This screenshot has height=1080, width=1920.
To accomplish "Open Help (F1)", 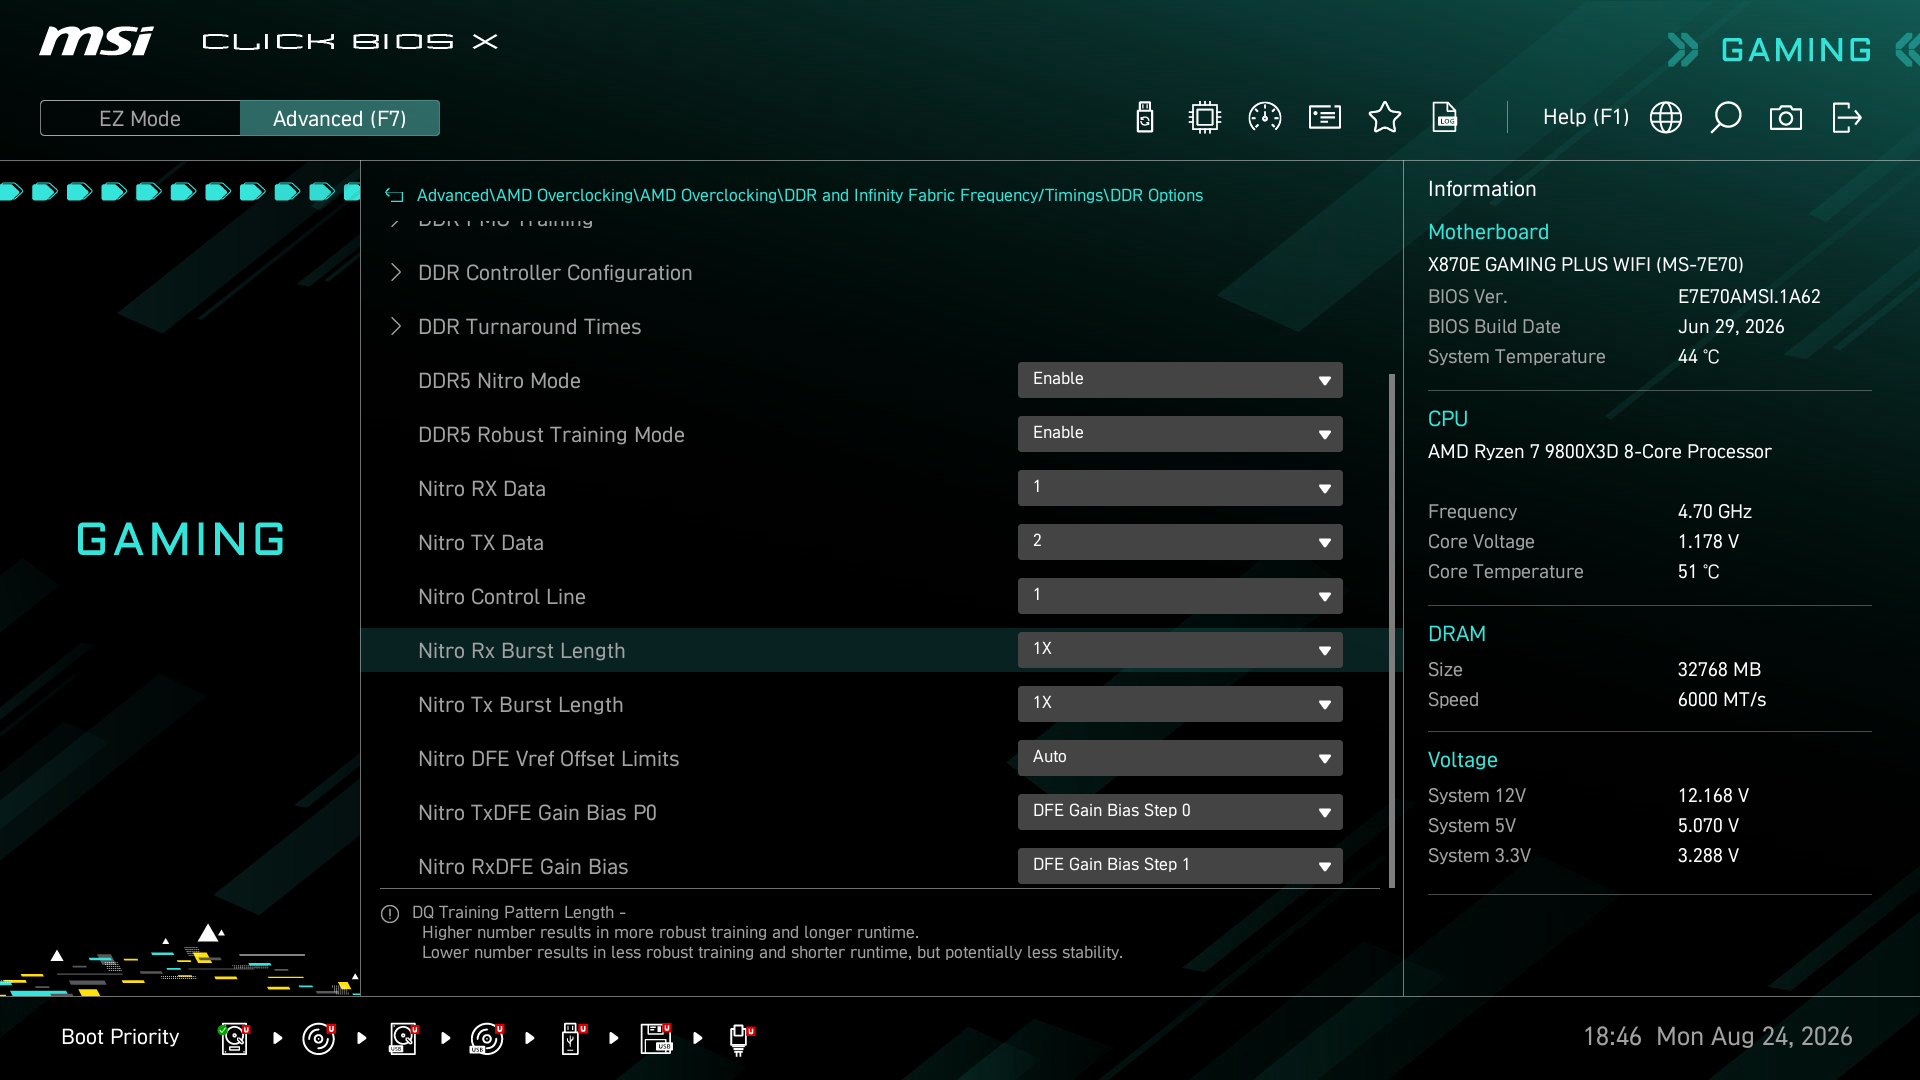I will pyautogui.click(x=1586, y=117).
